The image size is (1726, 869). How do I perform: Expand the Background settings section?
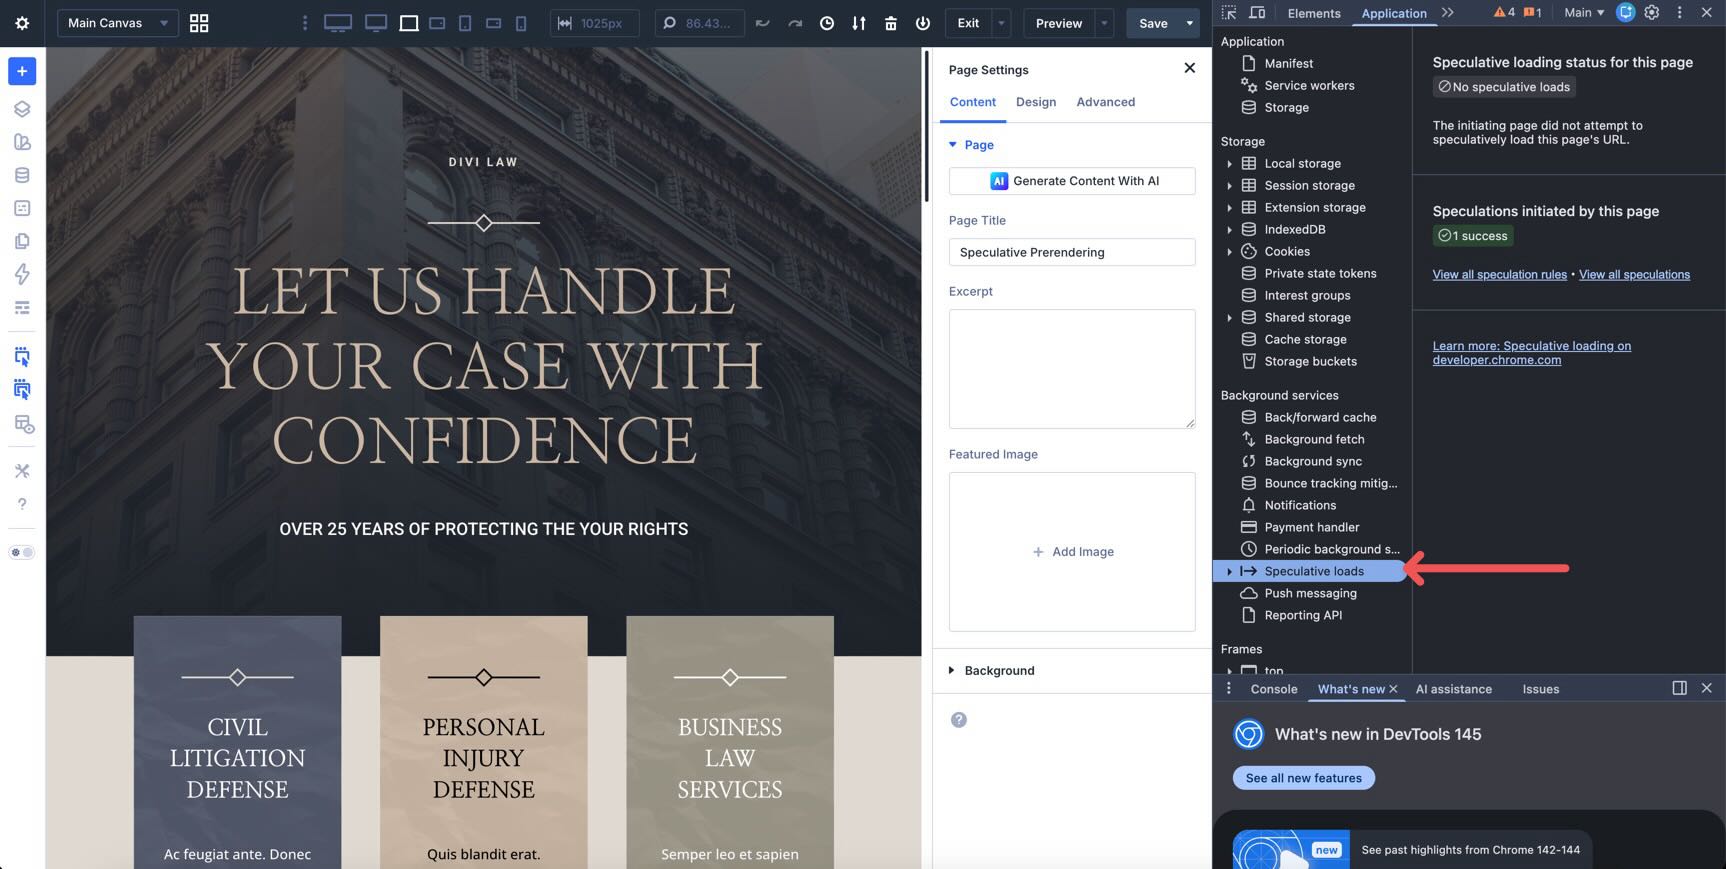[x=999, y=670]
